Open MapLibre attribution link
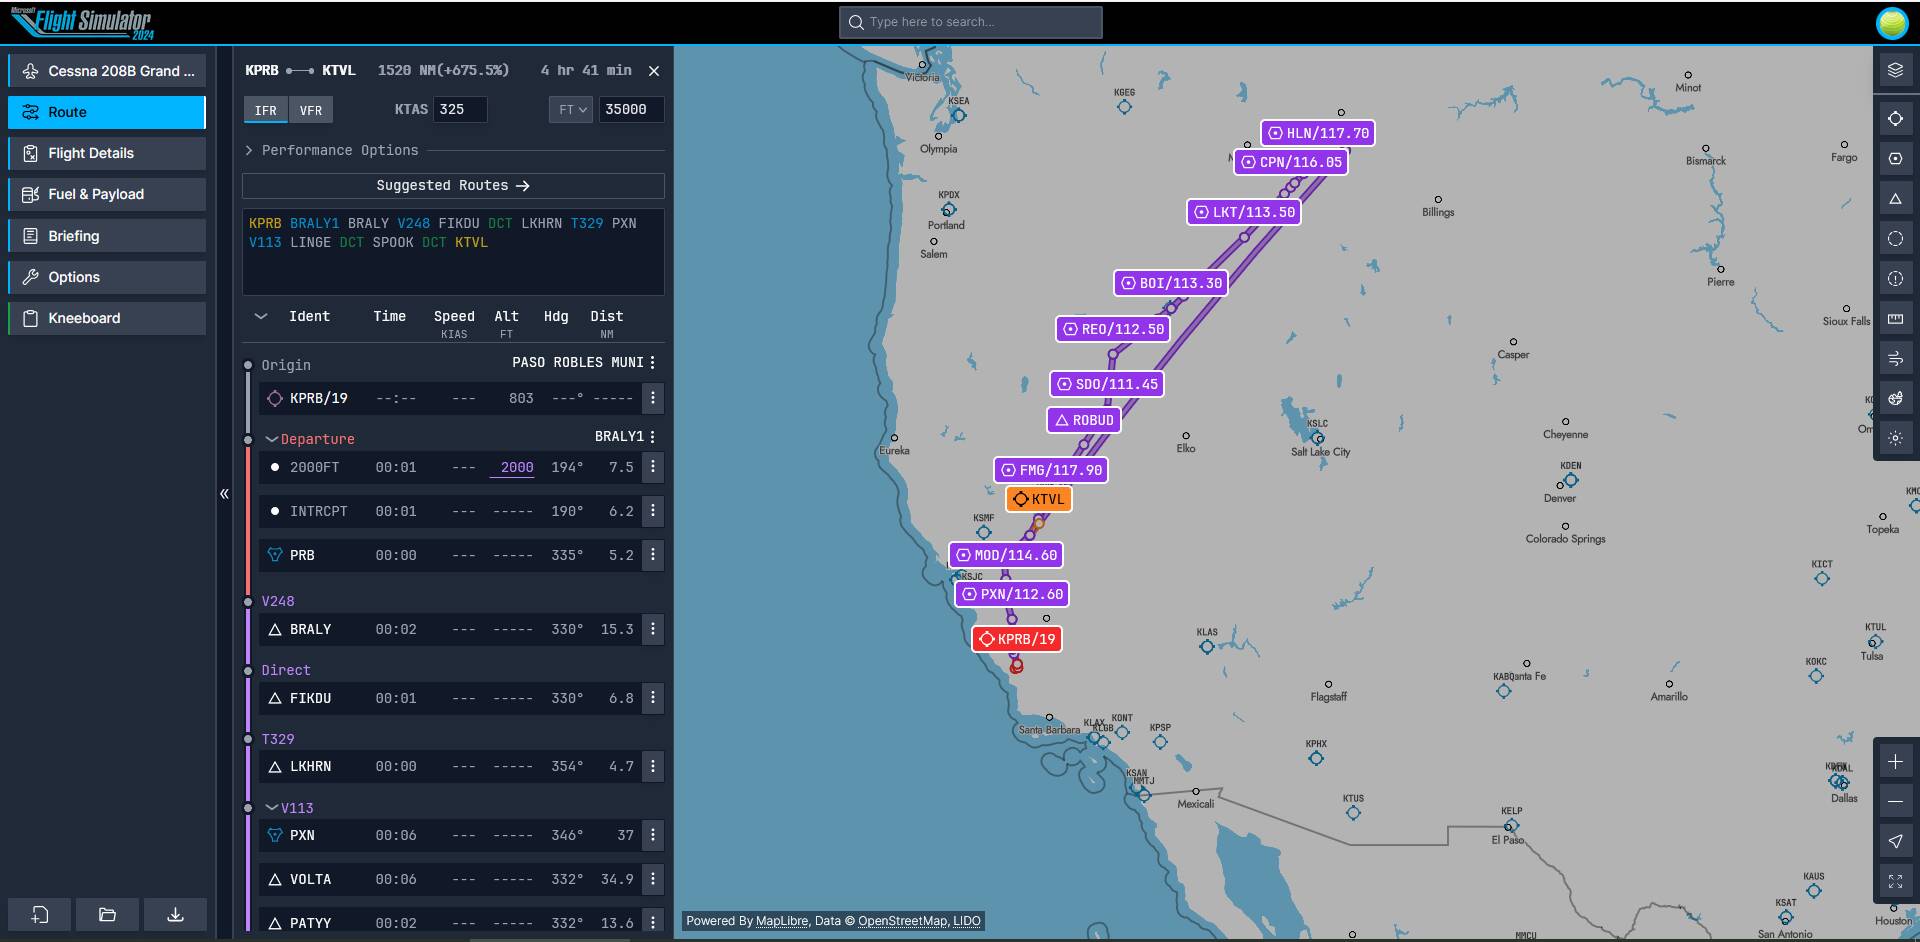 coord(782,921)
